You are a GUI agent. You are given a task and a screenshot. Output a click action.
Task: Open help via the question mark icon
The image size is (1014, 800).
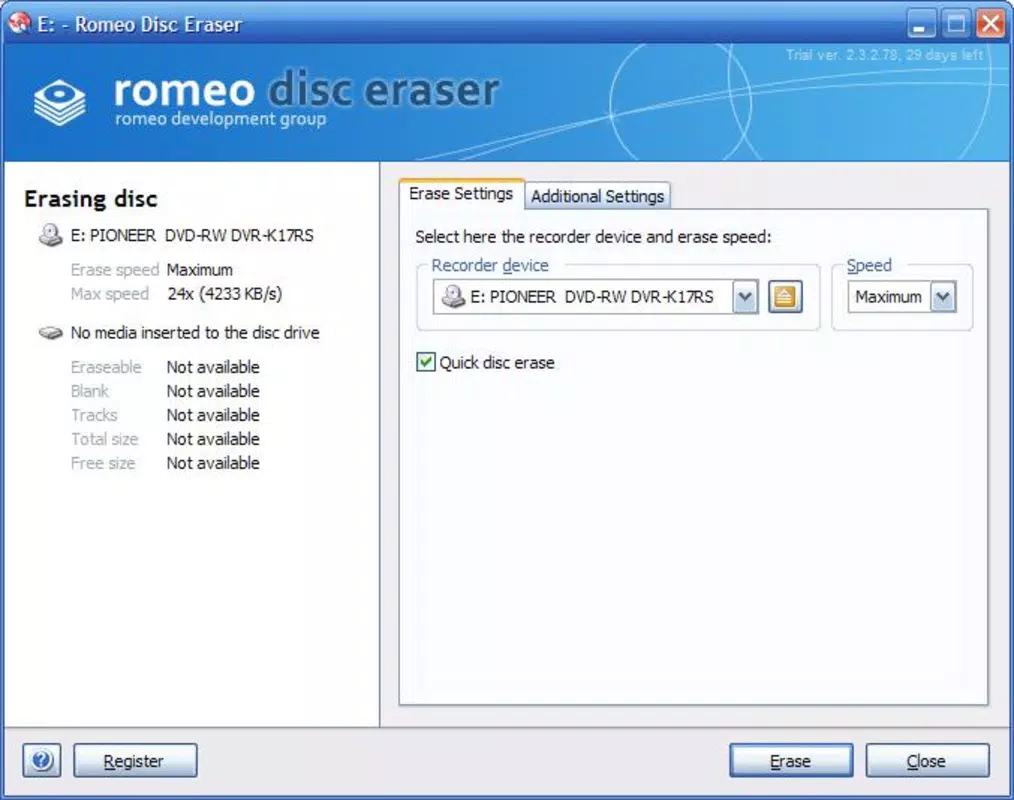coord(42,760)
